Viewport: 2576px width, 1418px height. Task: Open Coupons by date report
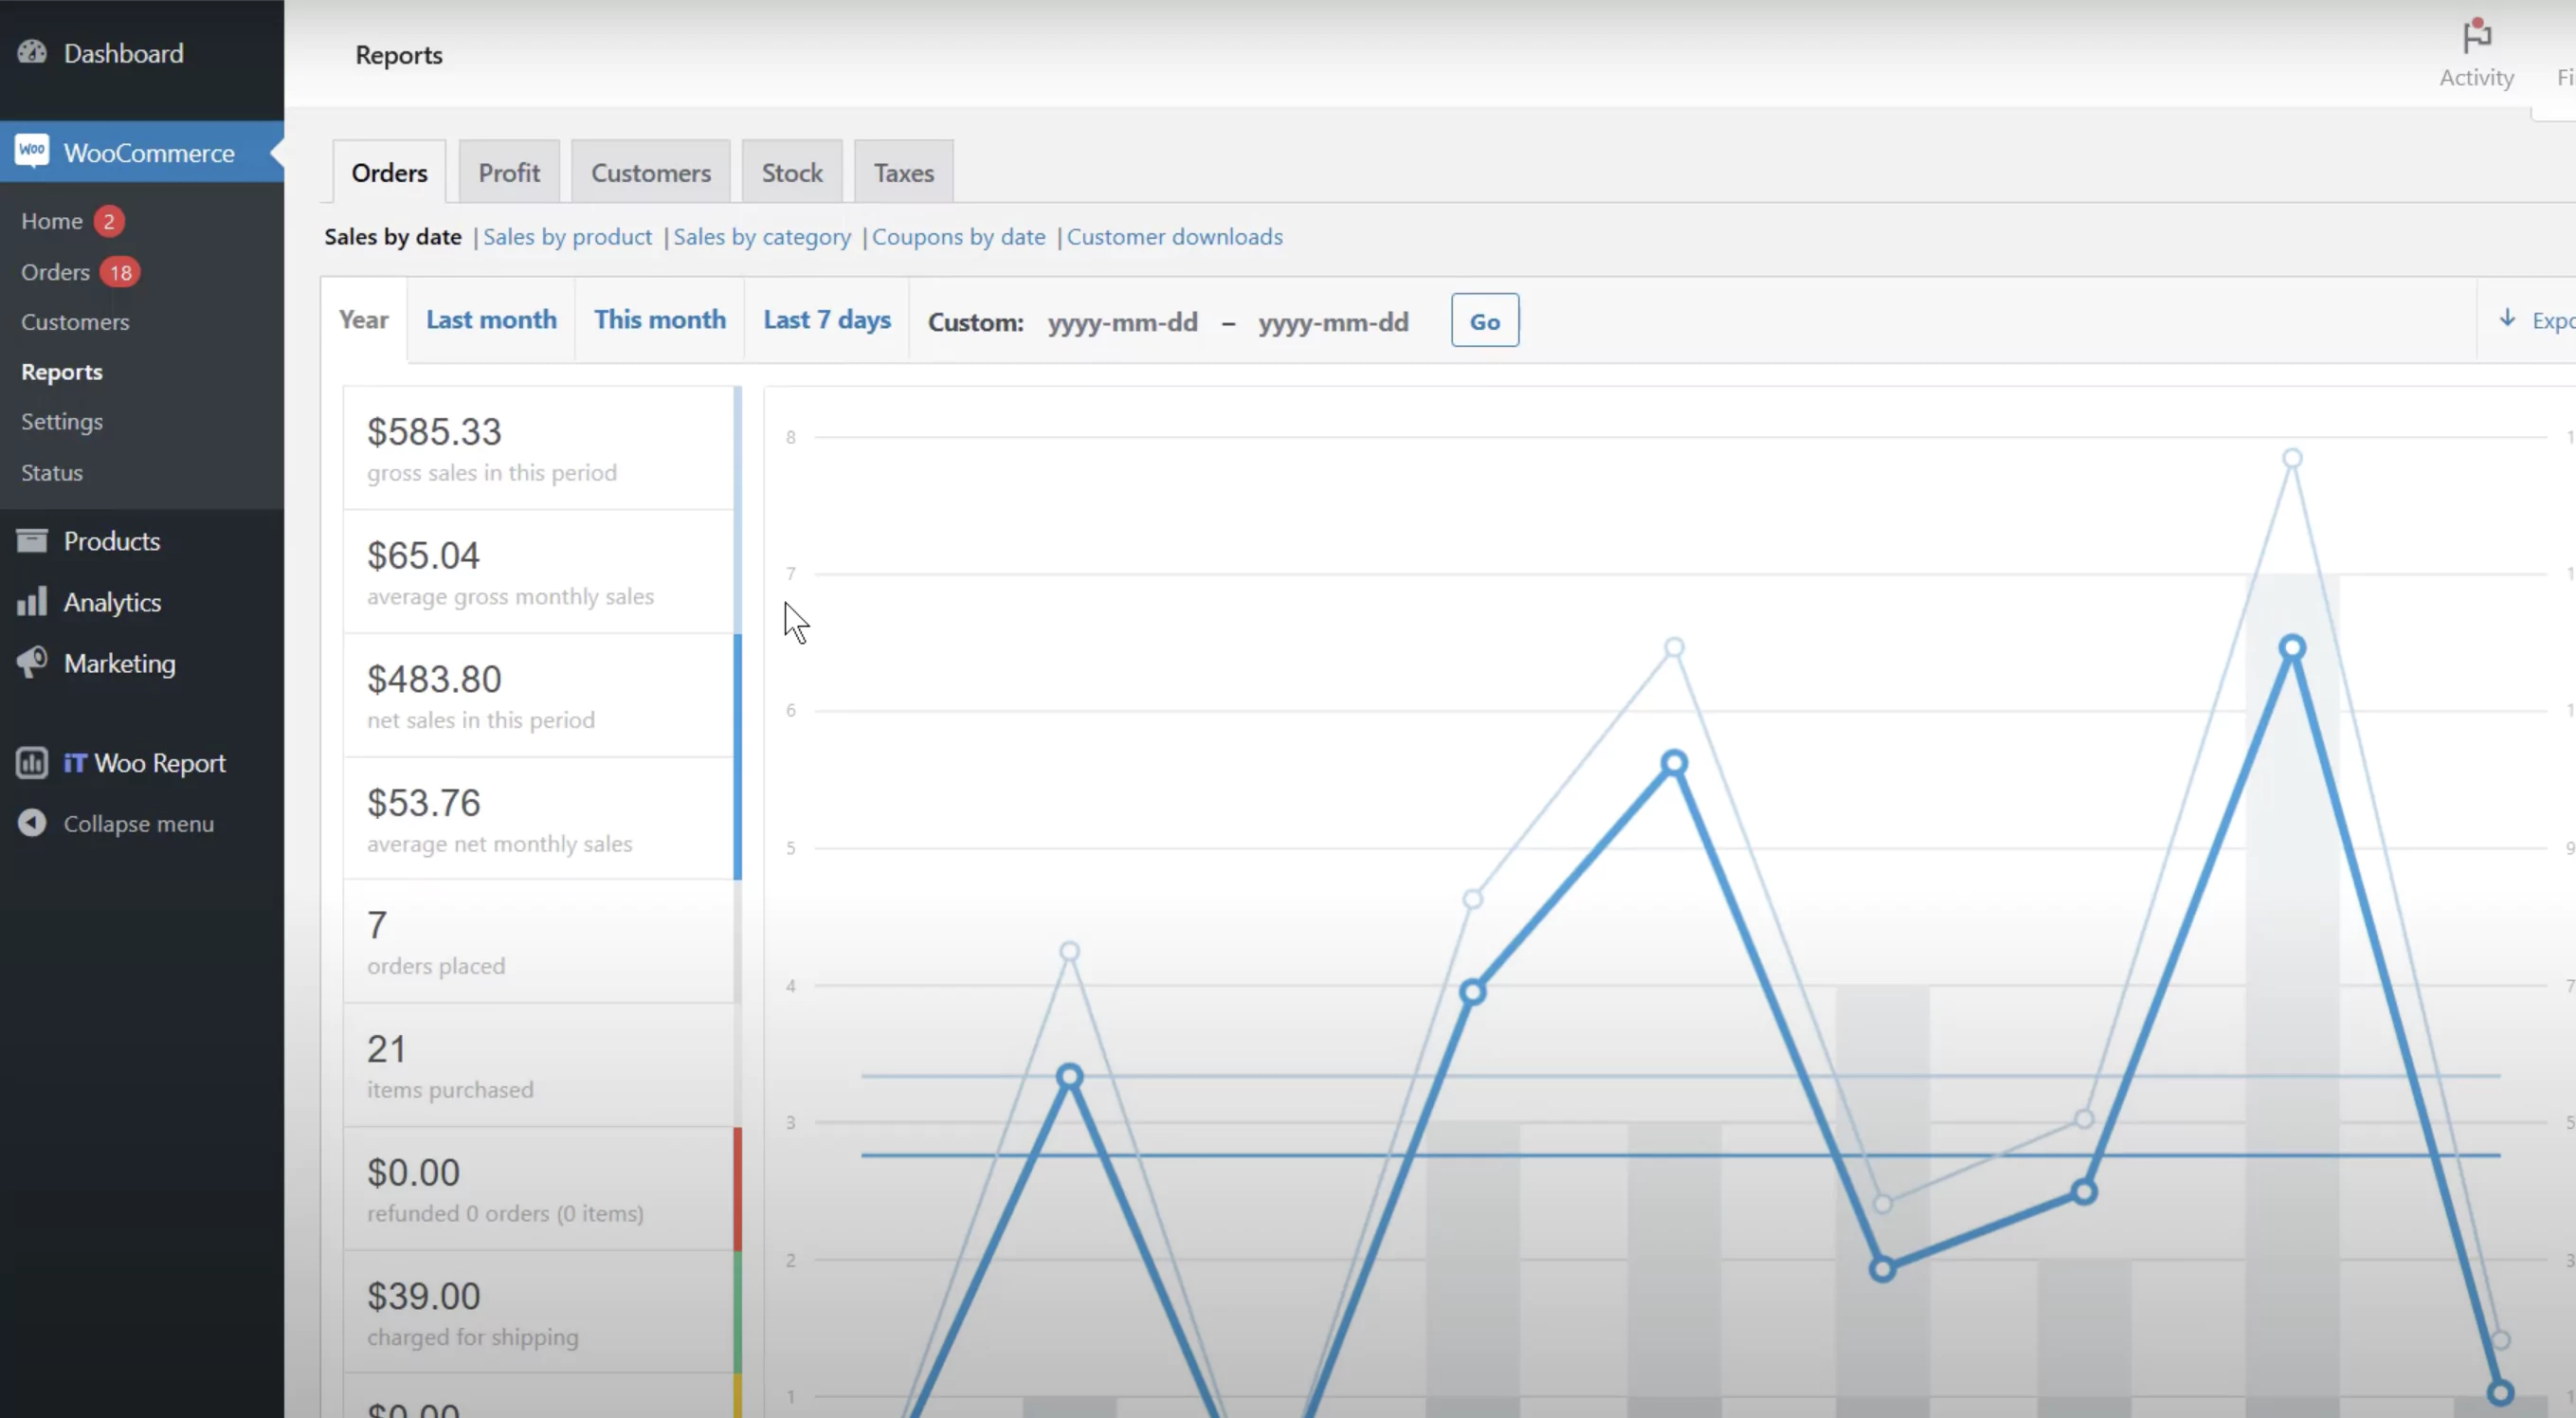pos(959,237)
